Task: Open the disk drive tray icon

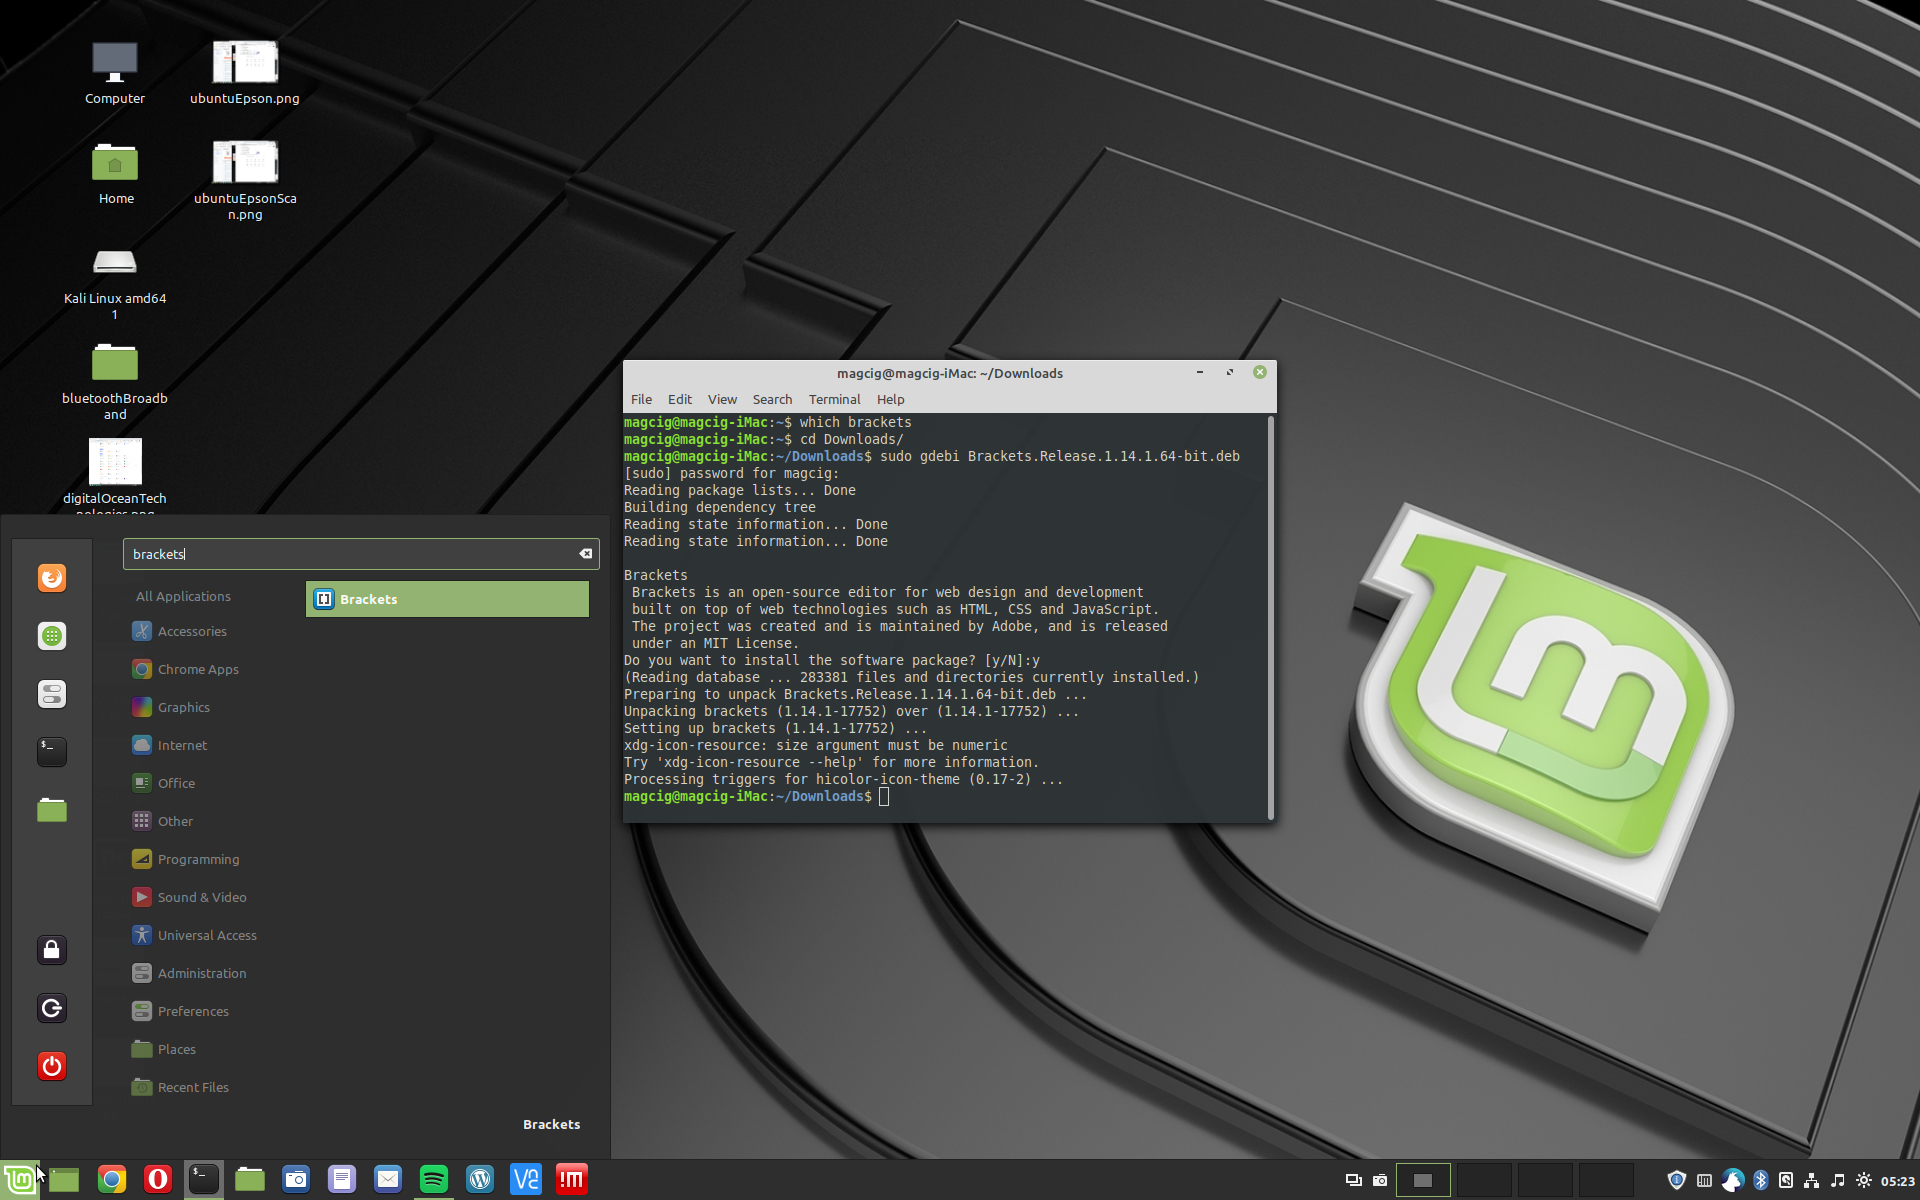Action: (1786, 1180)
